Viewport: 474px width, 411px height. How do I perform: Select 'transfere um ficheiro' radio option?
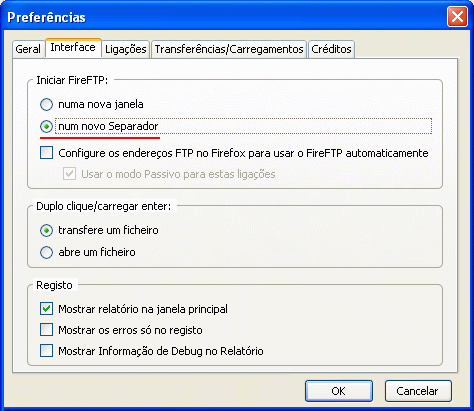(x=46, y=230)
